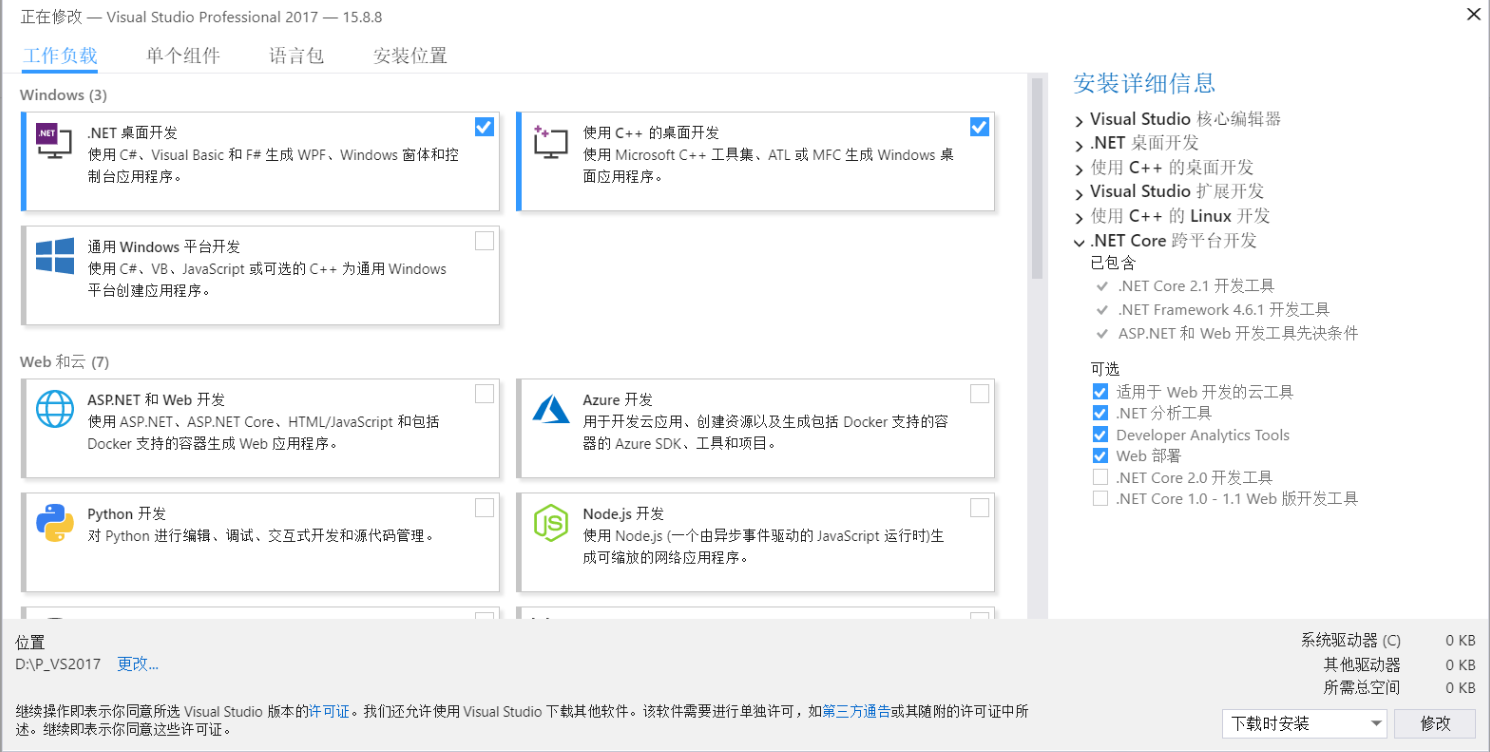Screen dimensions: 1490x752
Task: Click the .NET Core 2.1 开发工具 included item
Action: pyautogui.click(x=1196, y=286)
